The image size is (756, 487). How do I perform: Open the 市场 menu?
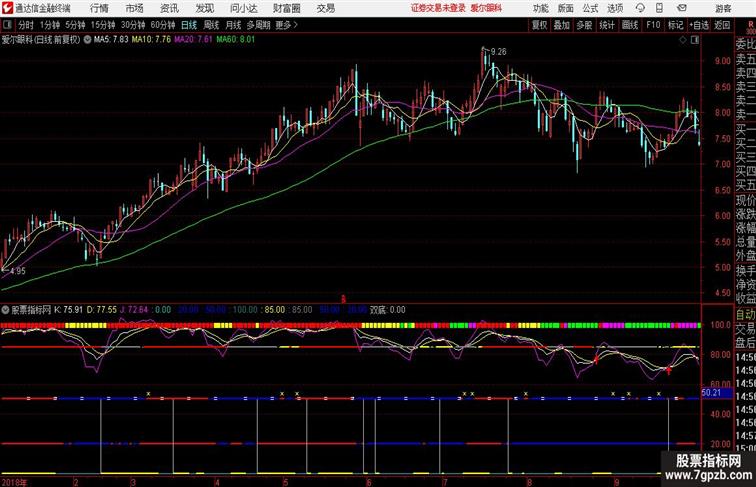tap(134, 8)
